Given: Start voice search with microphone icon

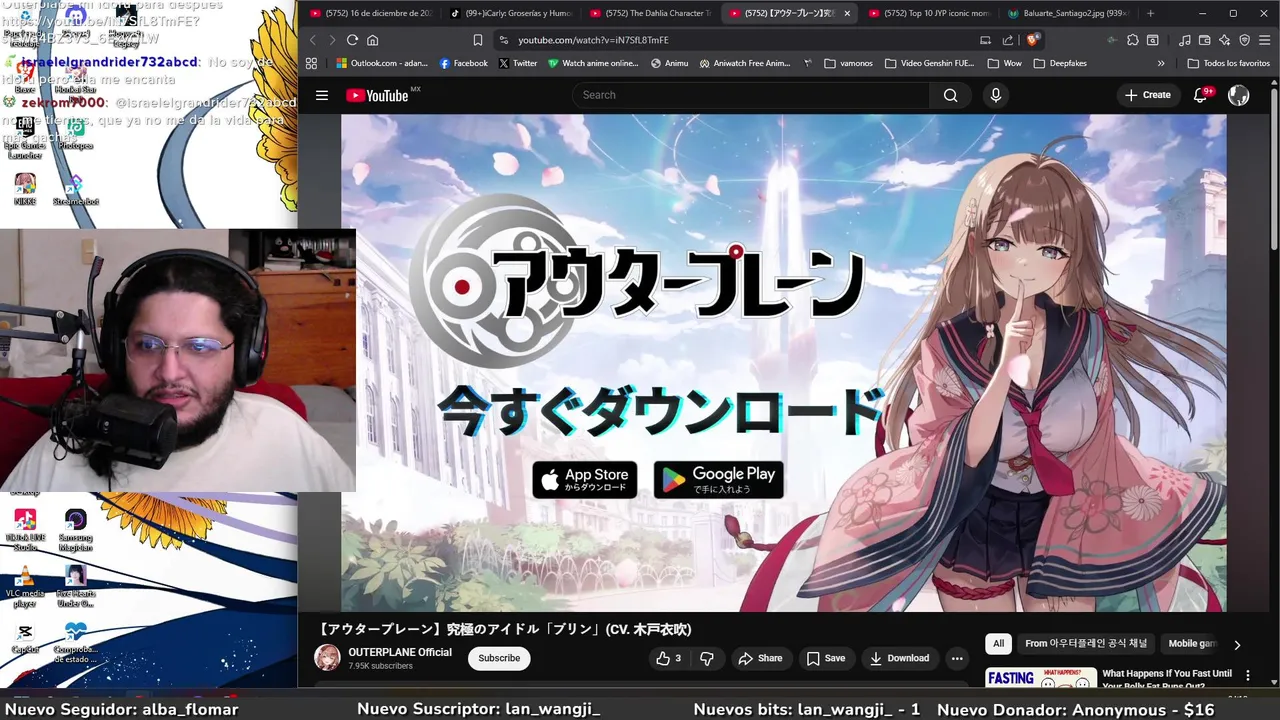Looking at the screenshot, I should (995, 95).
